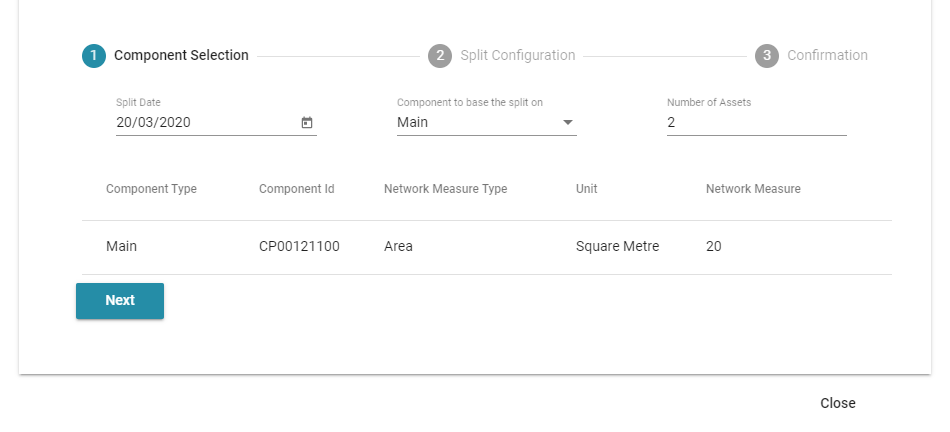Sort by the Component Type column header
The image size is (950, 432).
(x=151, y=189)
